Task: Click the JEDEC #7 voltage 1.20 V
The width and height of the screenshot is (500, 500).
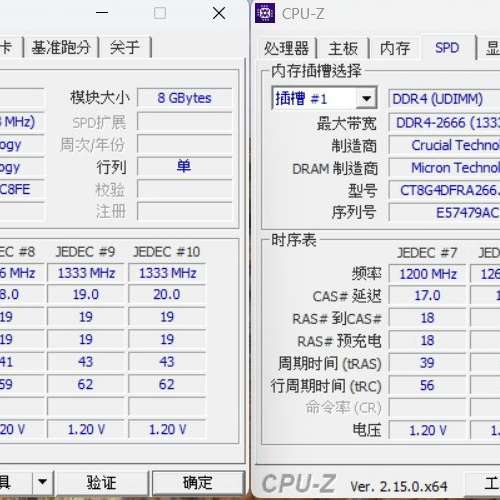Action: 428,430
